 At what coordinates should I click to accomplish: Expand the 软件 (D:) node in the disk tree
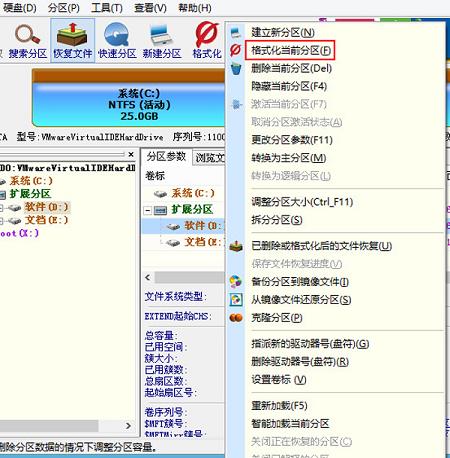(1, 208)
